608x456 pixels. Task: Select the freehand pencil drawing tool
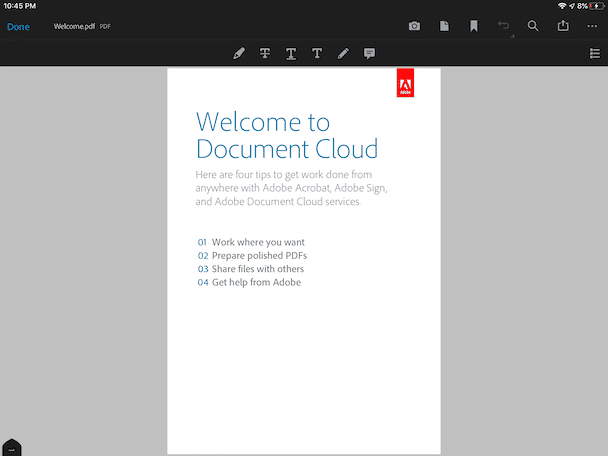343,53
